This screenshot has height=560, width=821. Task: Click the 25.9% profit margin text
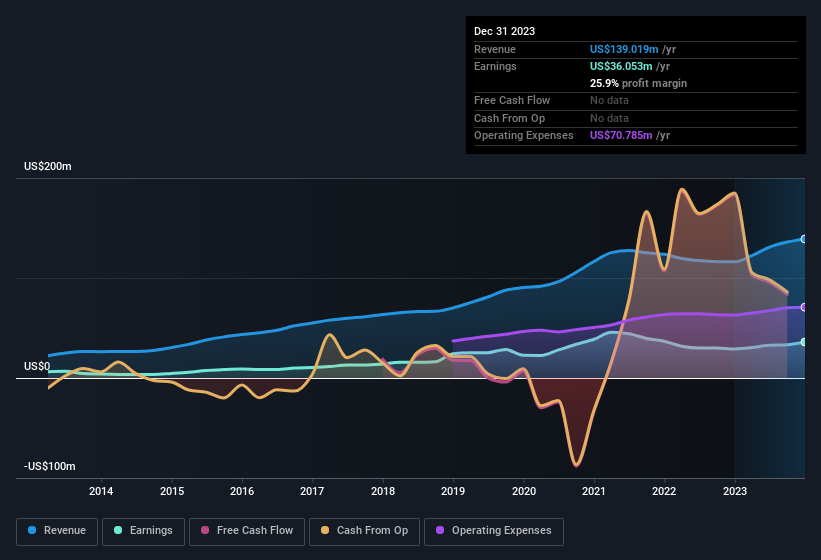click(x=638, y=83)
